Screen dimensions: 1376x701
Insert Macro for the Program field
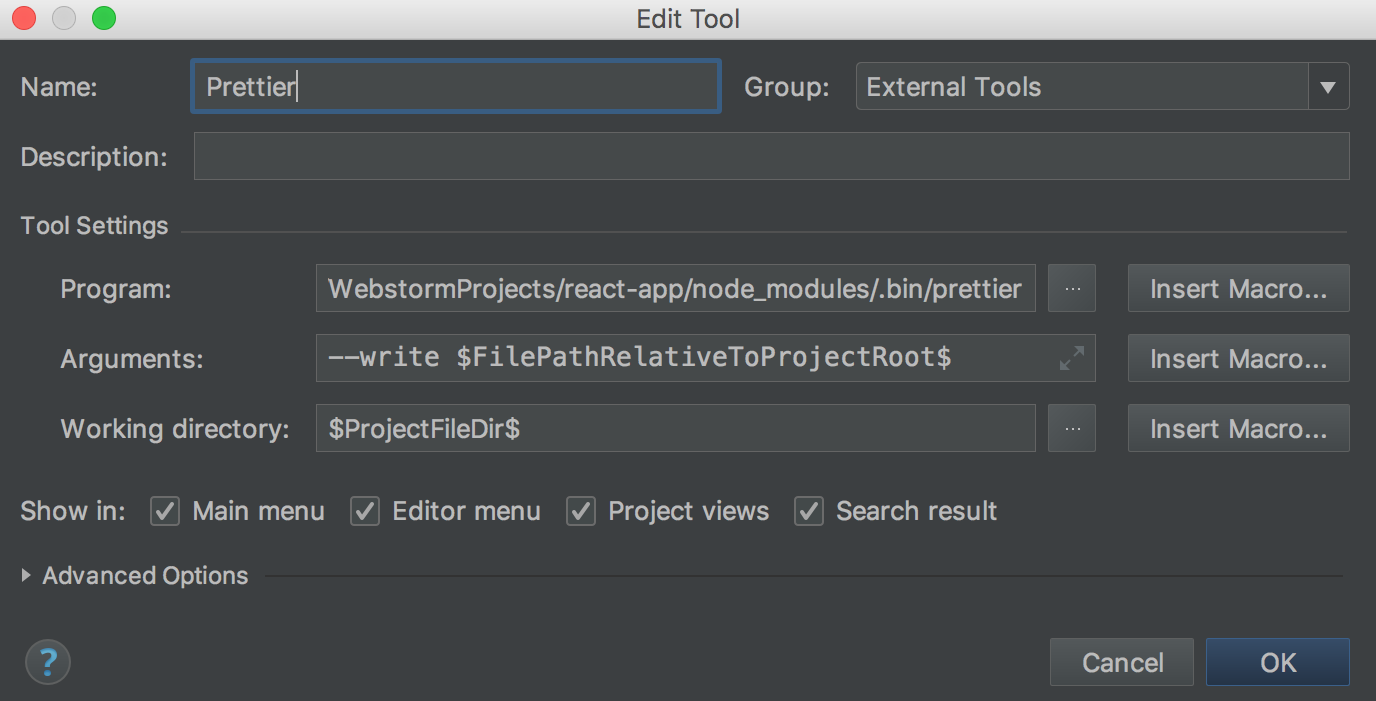tap(1238, 289)
